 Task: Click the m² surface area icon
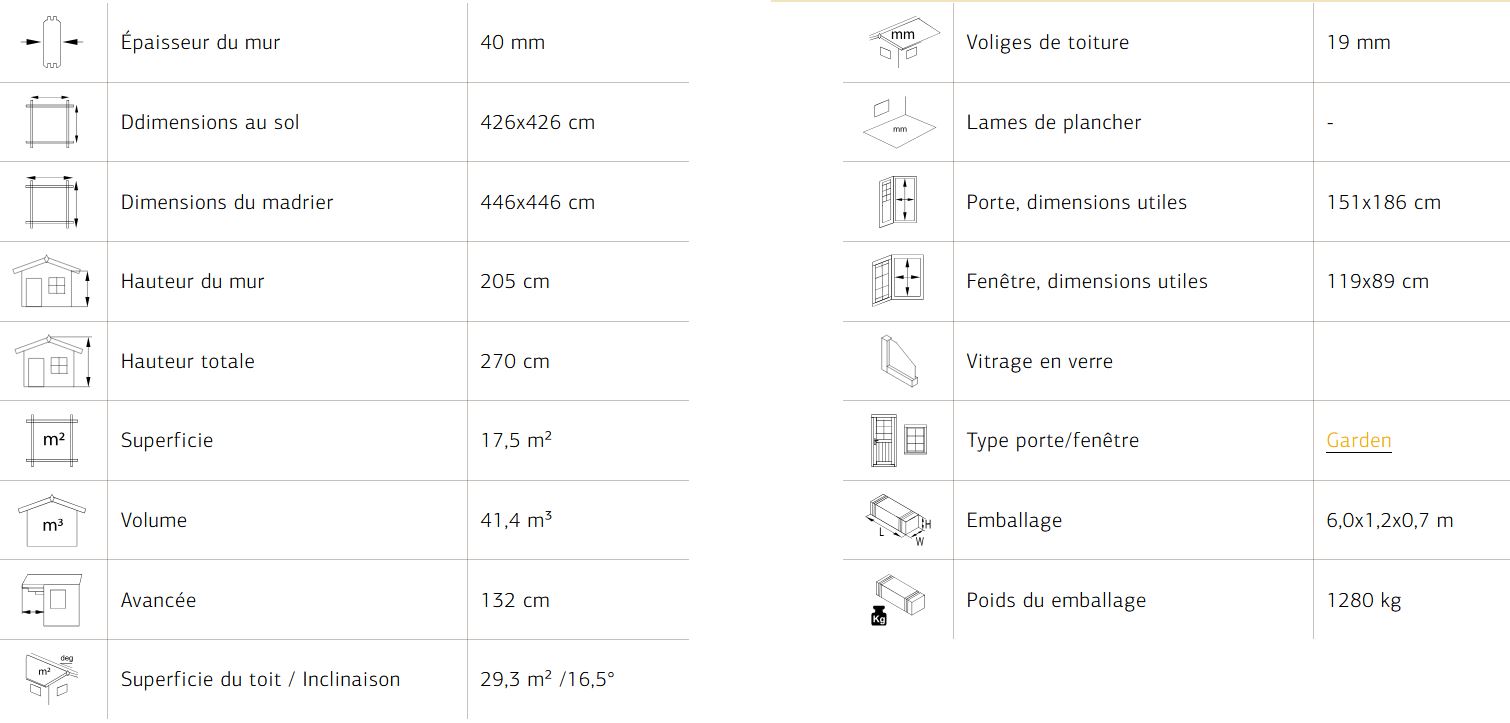pyautogui.click(x=52, y=440)
